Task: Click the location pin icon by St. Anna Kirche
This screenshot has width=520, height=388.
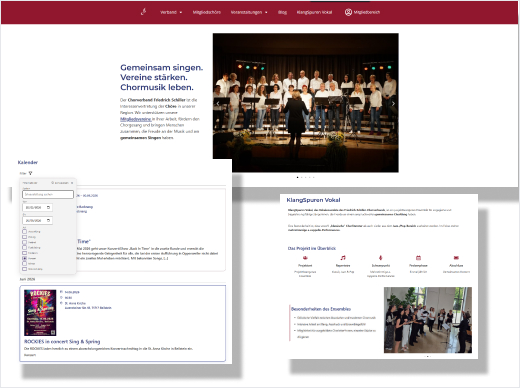Action: pyautogui.click(x=61, y=303)
